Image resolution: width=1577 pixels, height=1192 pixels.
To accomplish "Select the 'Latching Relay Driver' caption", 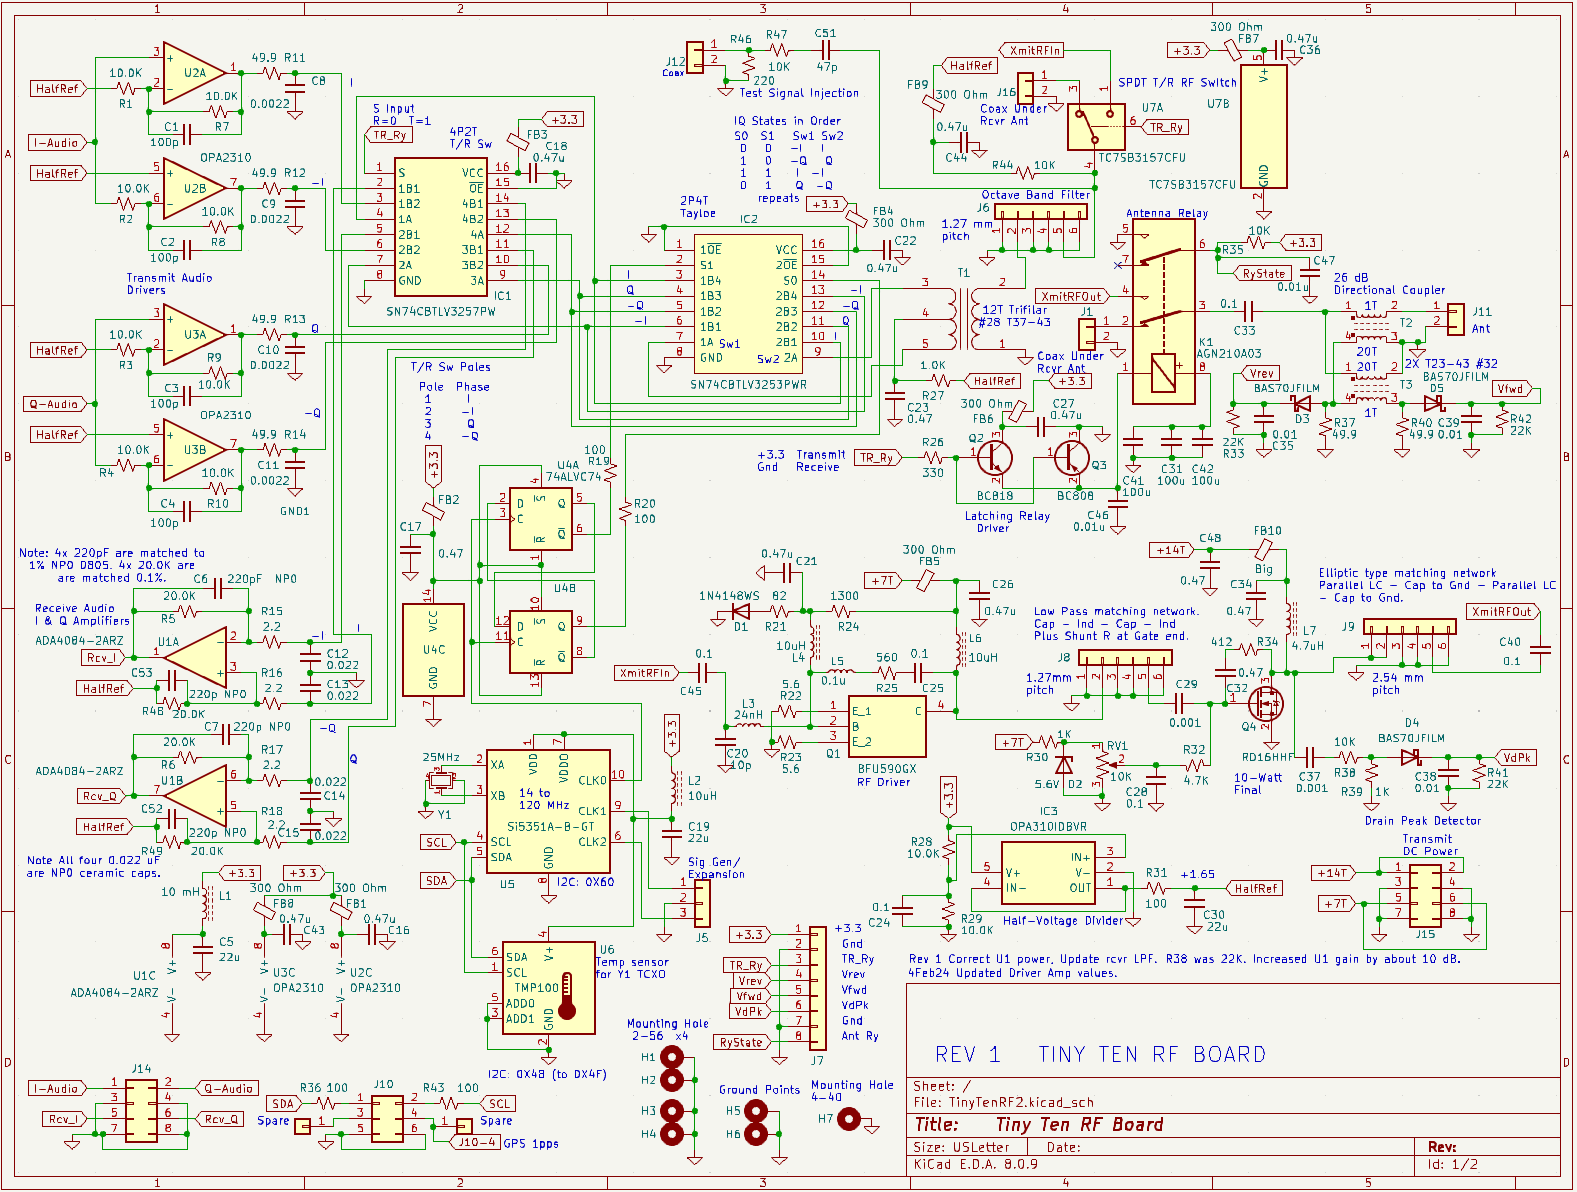I will [x=1007, y=522].
